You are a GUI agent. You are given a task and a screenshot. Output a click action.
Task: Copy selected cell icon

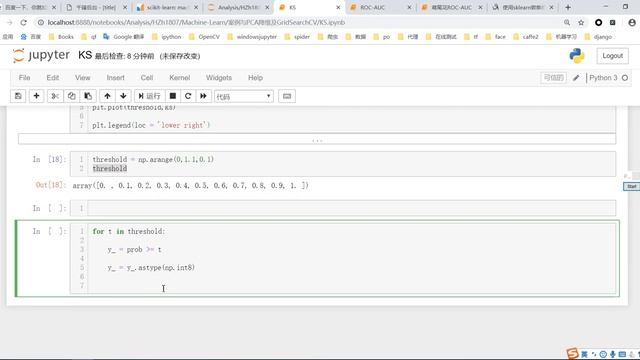pyautogui.click(x=71, y=96)
